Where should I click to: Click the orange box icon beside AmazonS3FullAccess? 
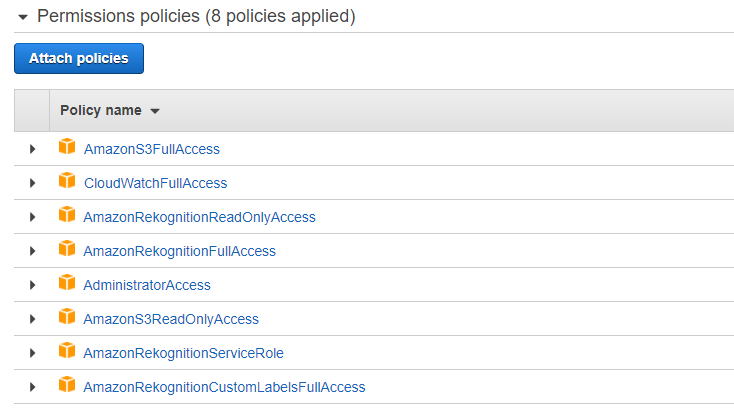[67, 146]
